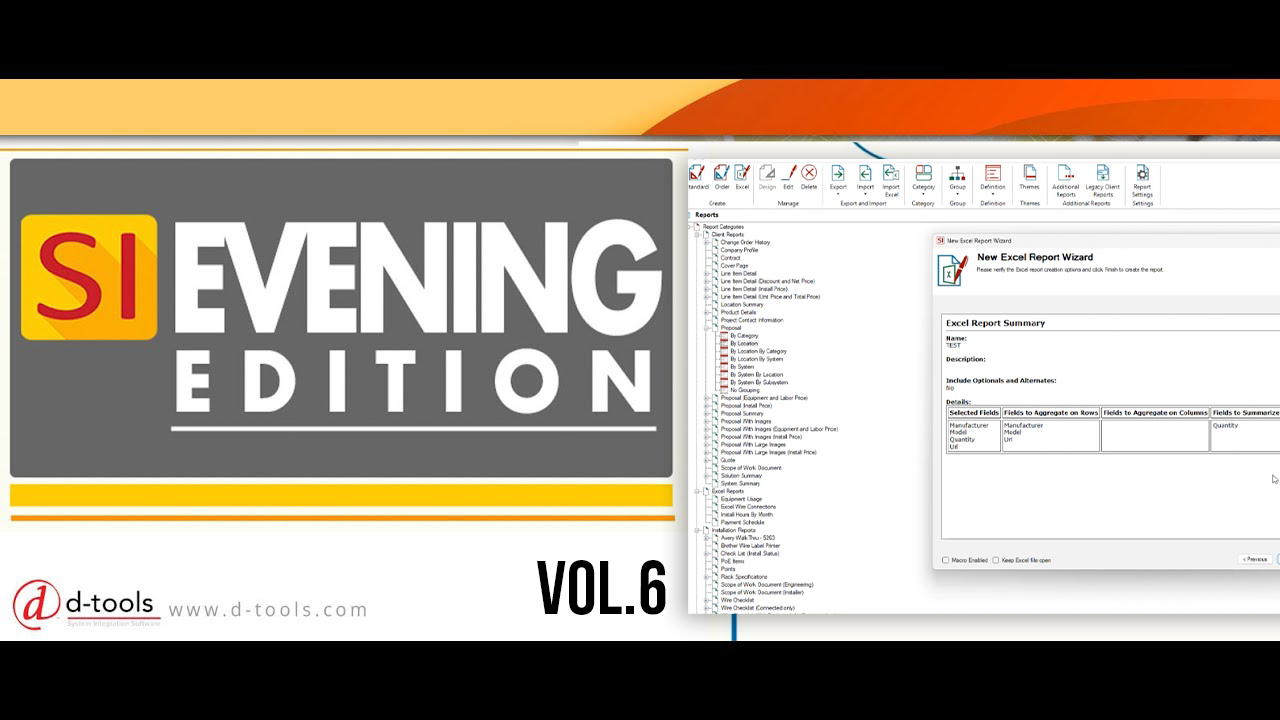Click the Import Excel icon
The image size is (1280, 720).
890,175
